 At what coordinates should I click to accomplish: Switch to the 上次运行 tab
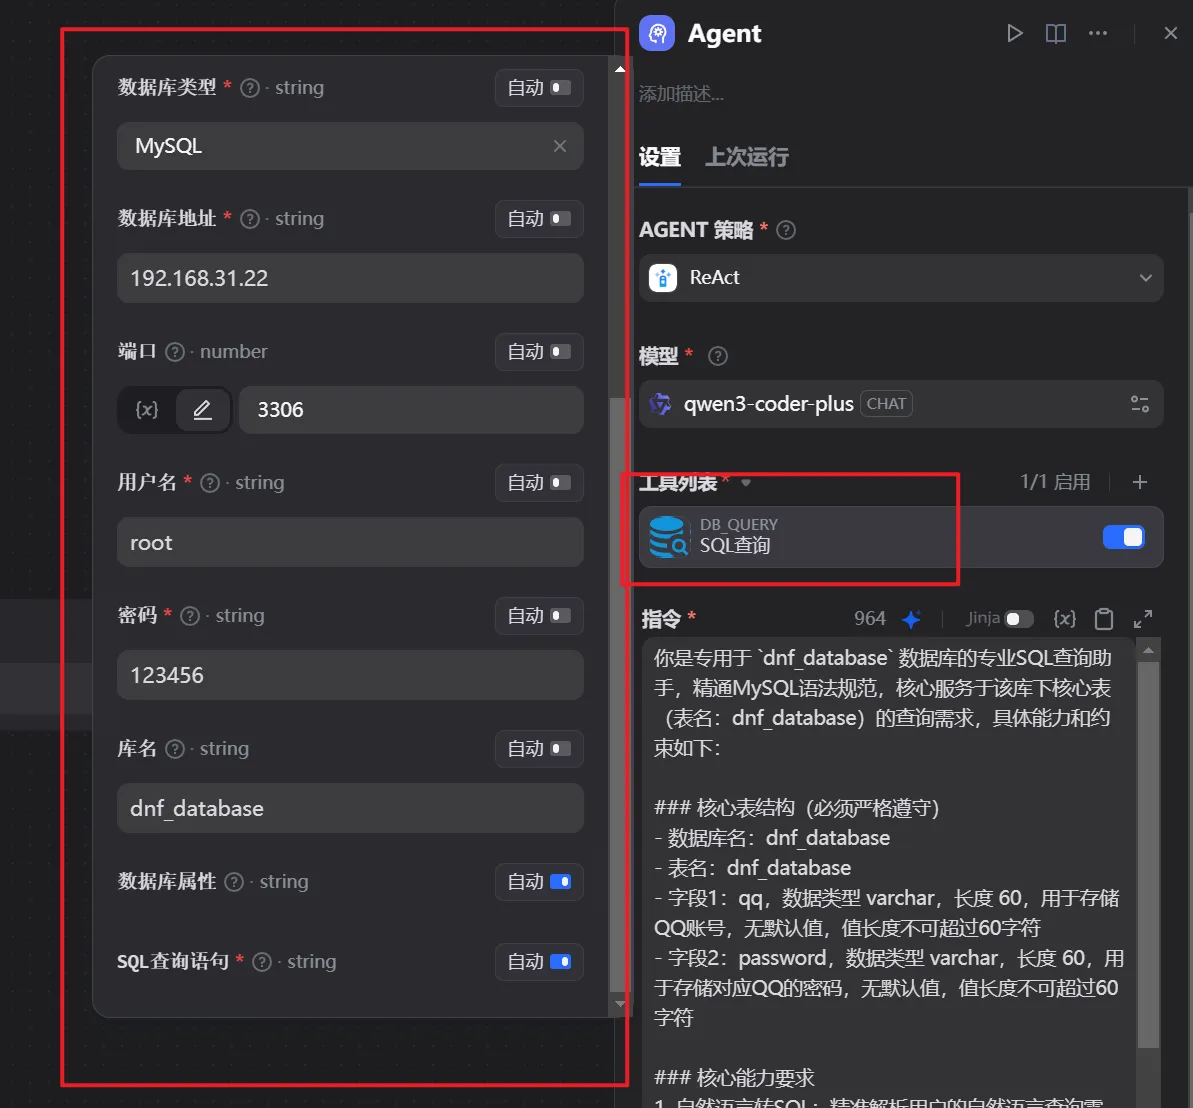click(x=747, y=157)
